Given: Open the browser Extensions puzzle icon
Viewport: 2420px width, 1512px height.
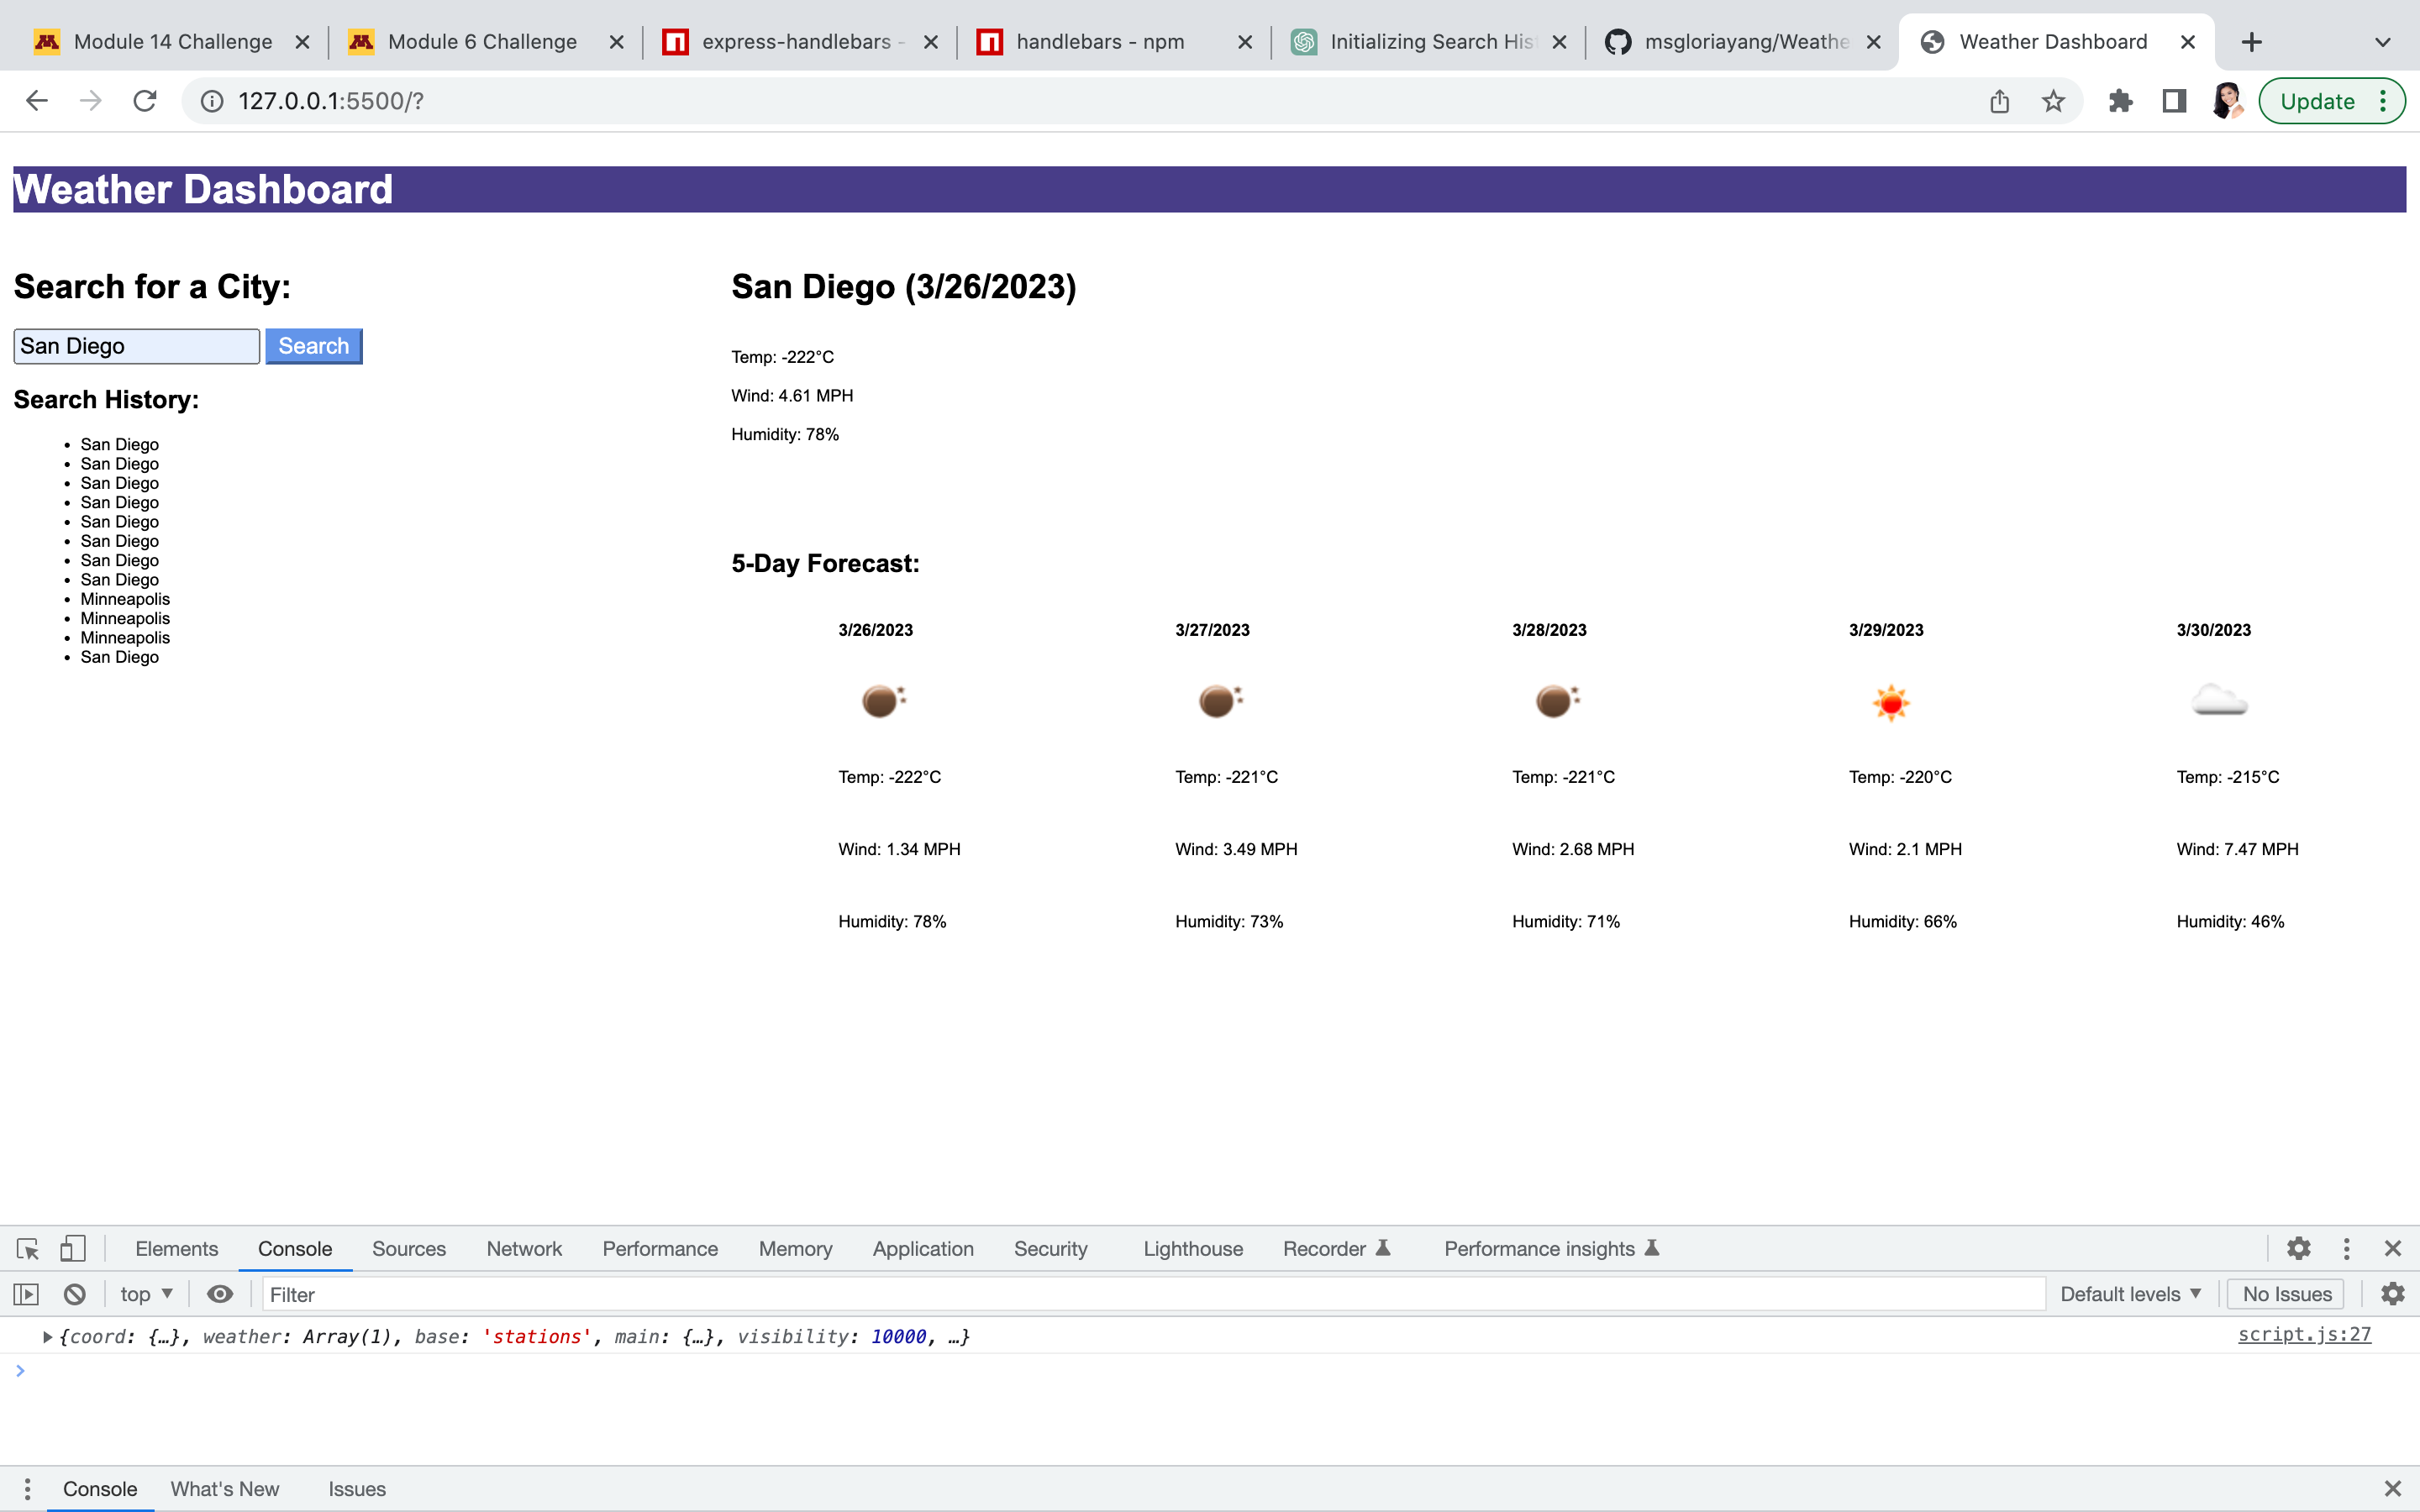Looking at the screenshot, I should 2121,100.
